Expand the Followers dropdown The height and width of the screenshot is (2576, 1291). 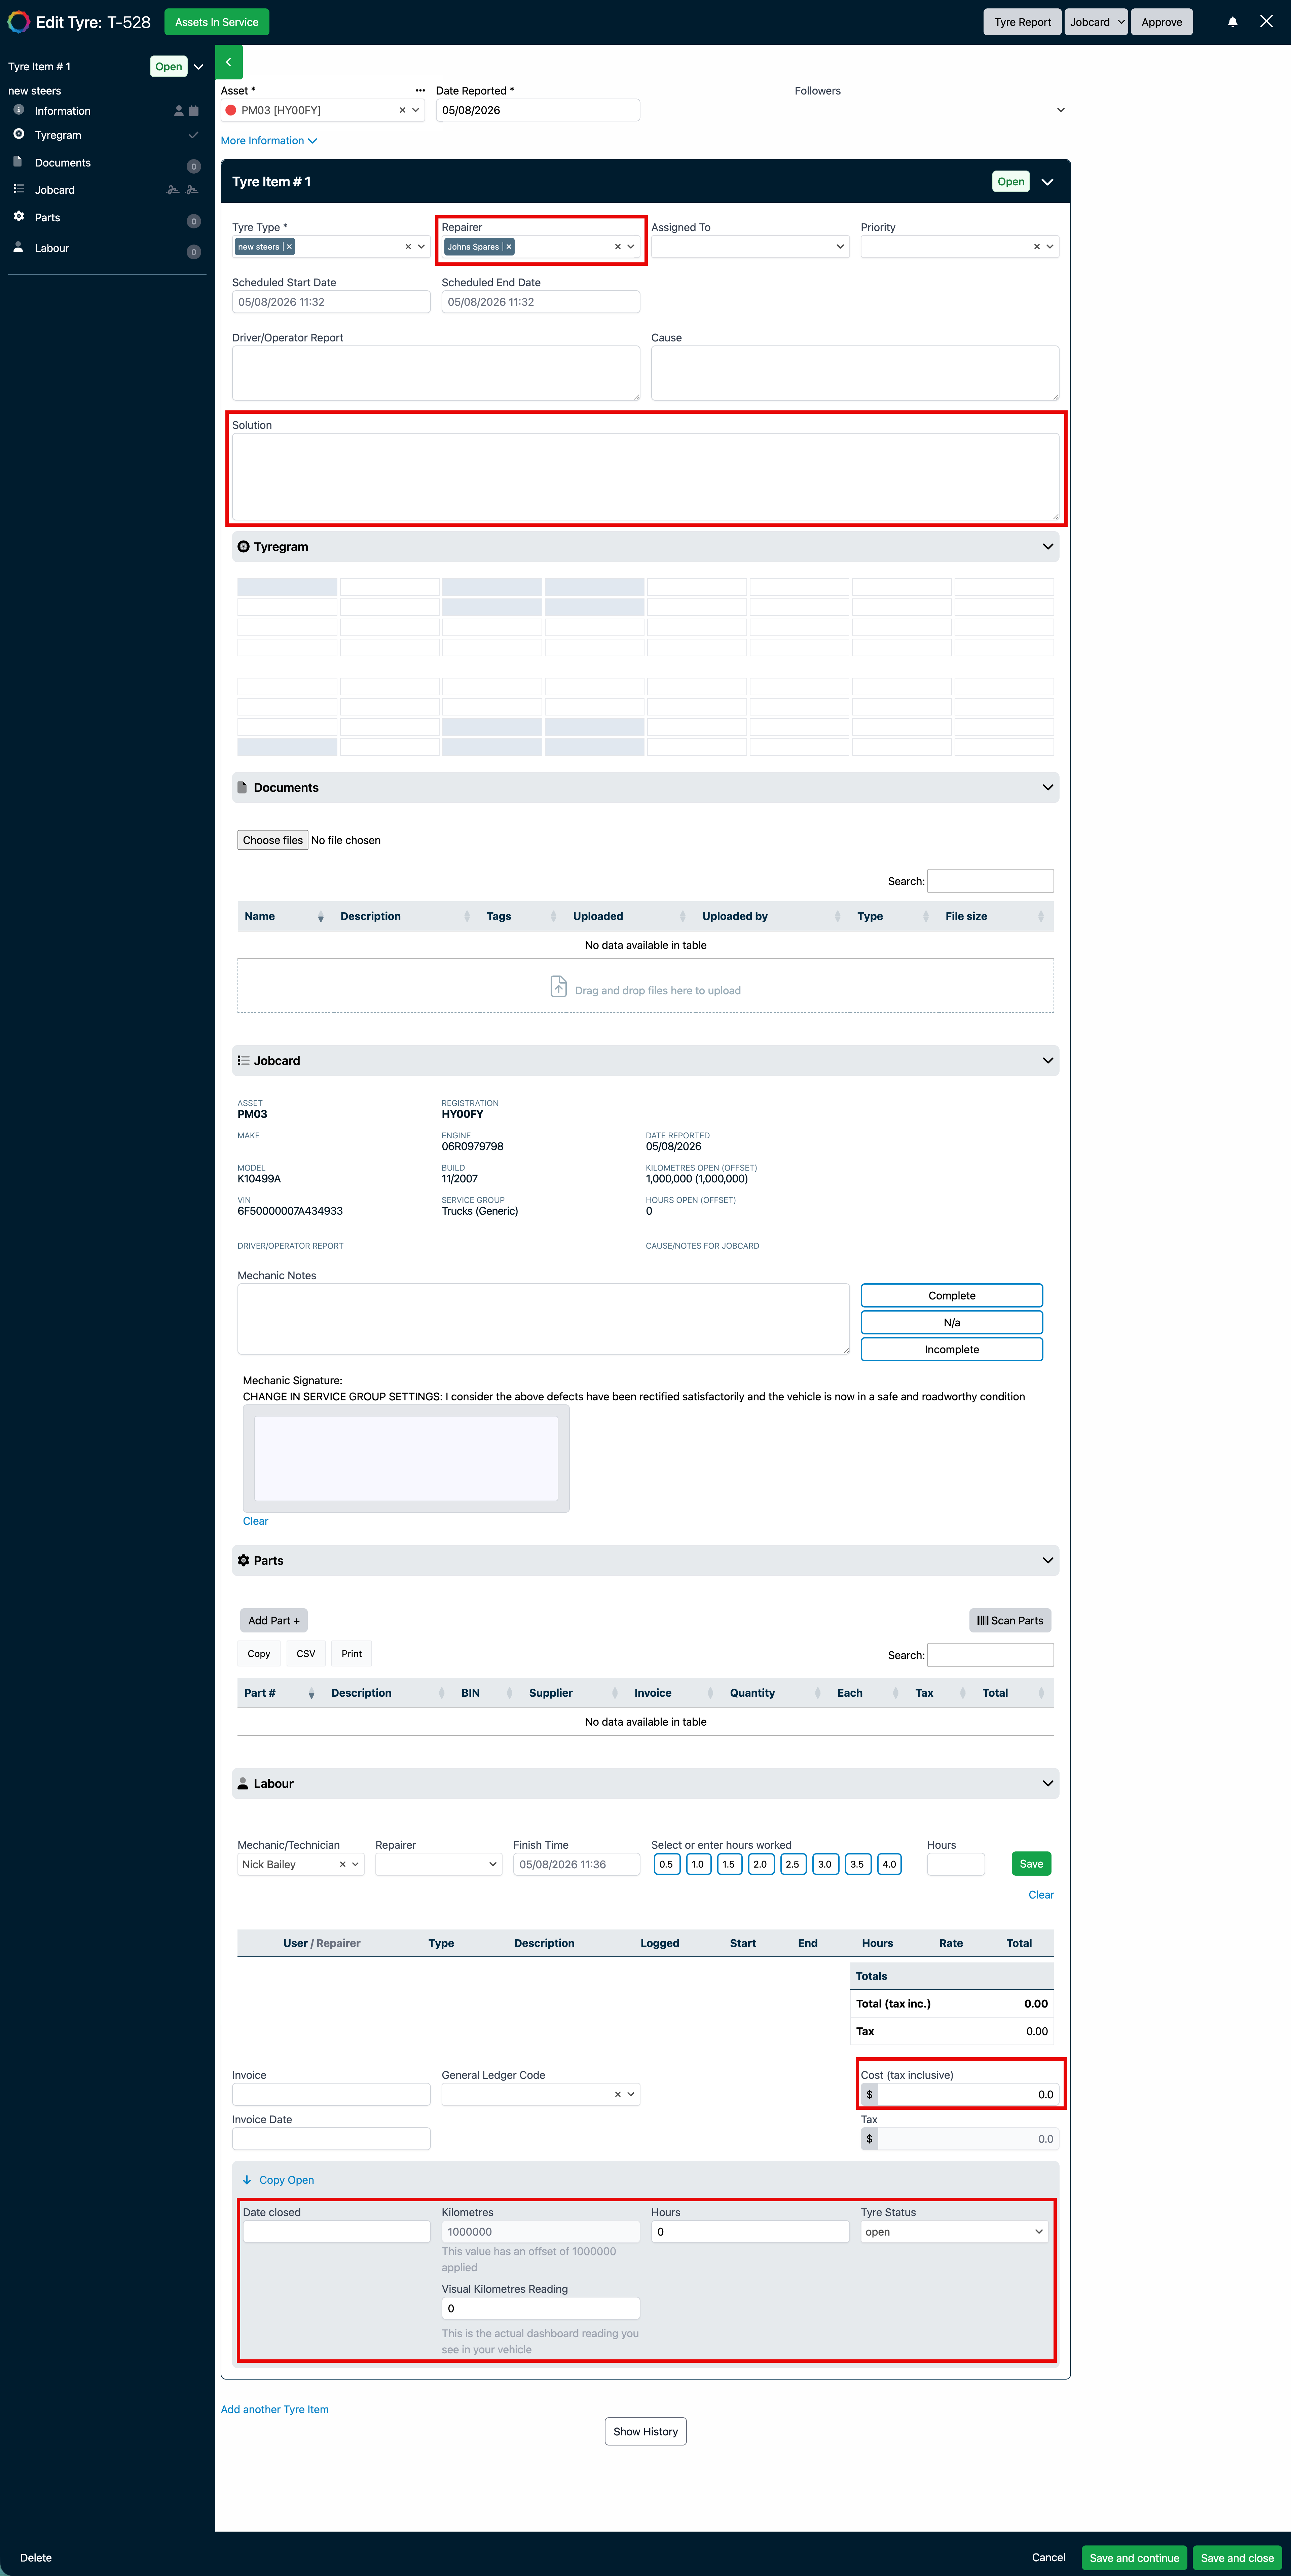point(1061,110)
